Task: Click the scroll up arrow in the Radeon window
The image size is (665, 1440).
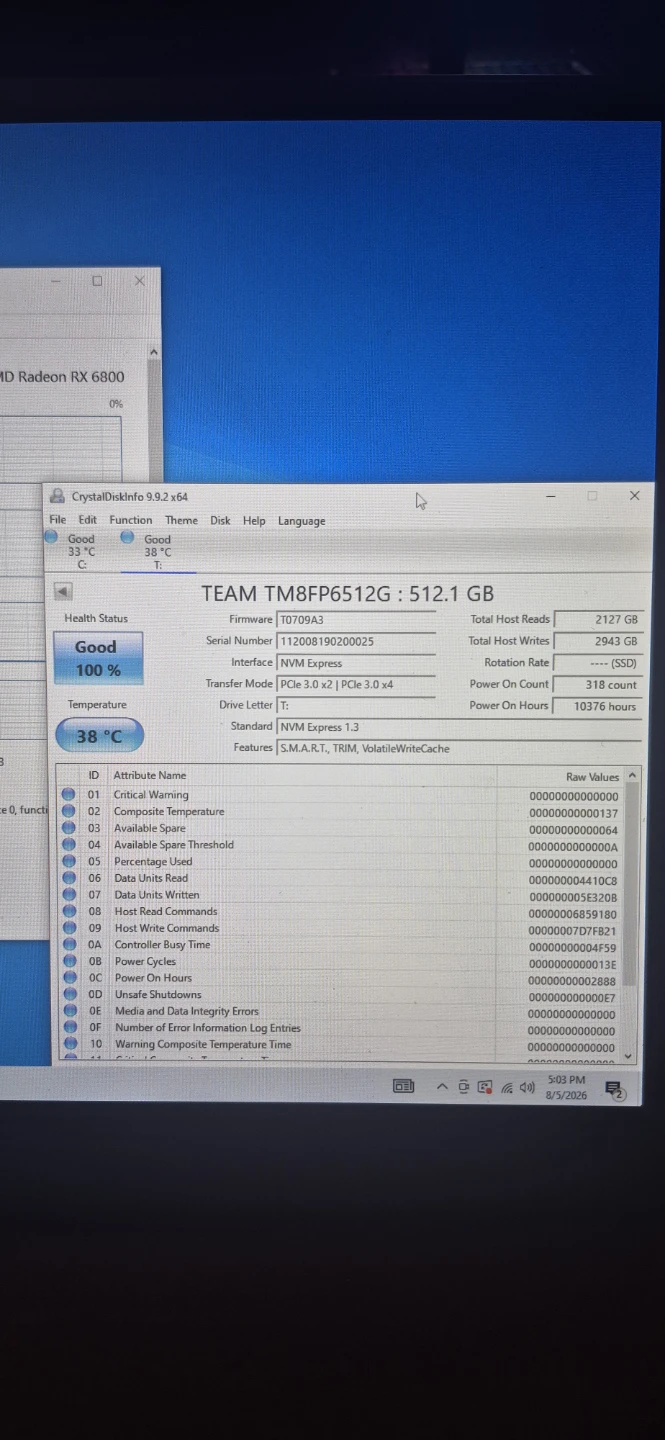Action: [153, 352]
